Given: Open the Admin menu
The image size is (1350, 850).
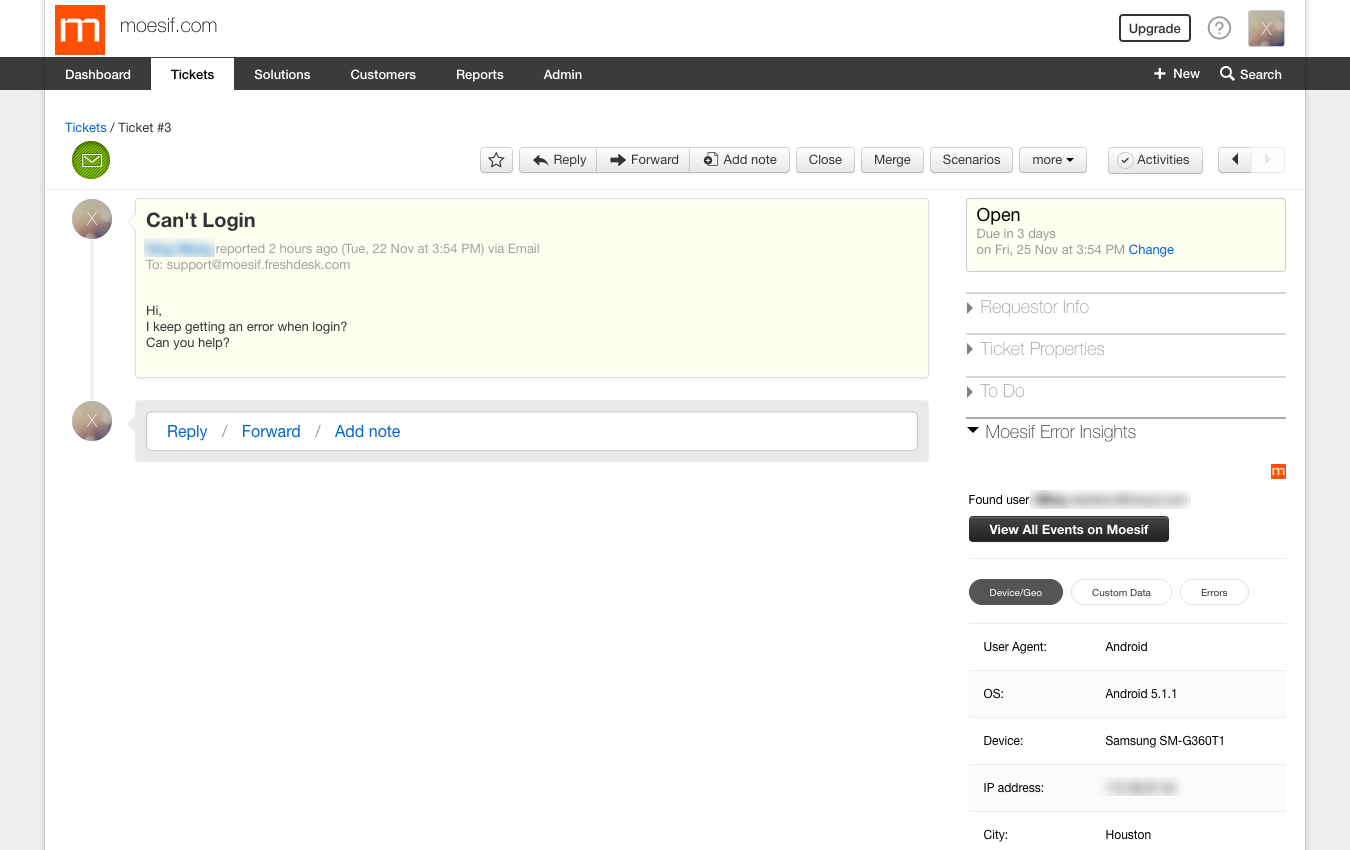Looking at the screenshot, I should point(562,74).
